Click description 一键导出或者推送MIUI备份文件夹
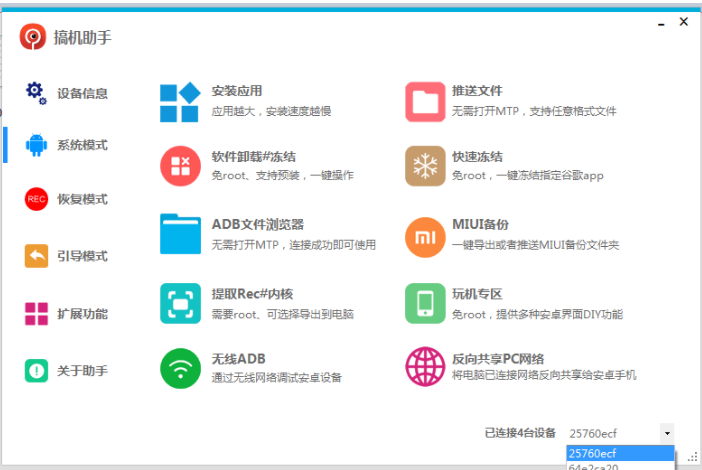 coord(535,245)
